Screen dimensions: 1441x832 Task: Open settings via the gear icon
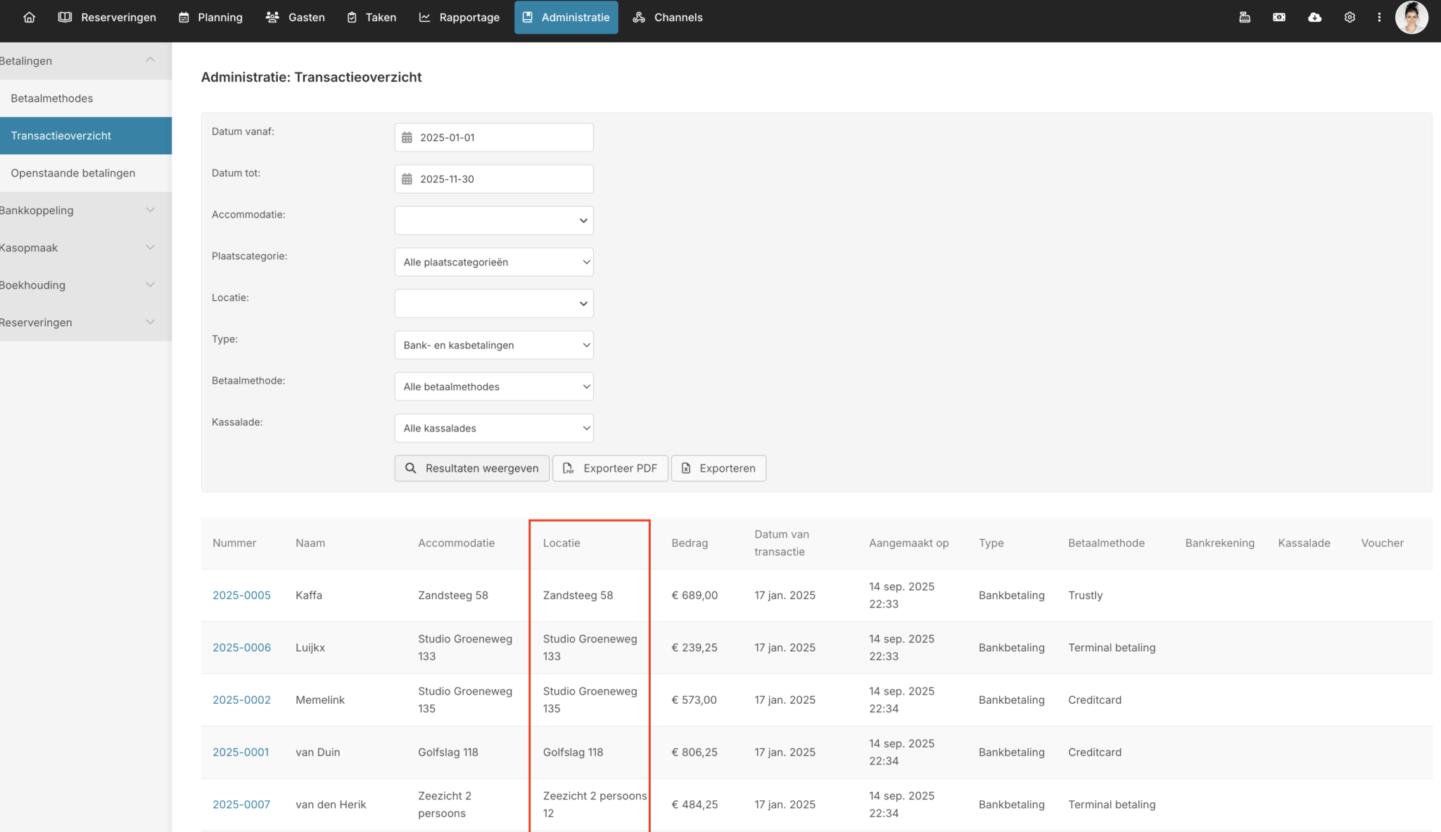point(1349,17)
